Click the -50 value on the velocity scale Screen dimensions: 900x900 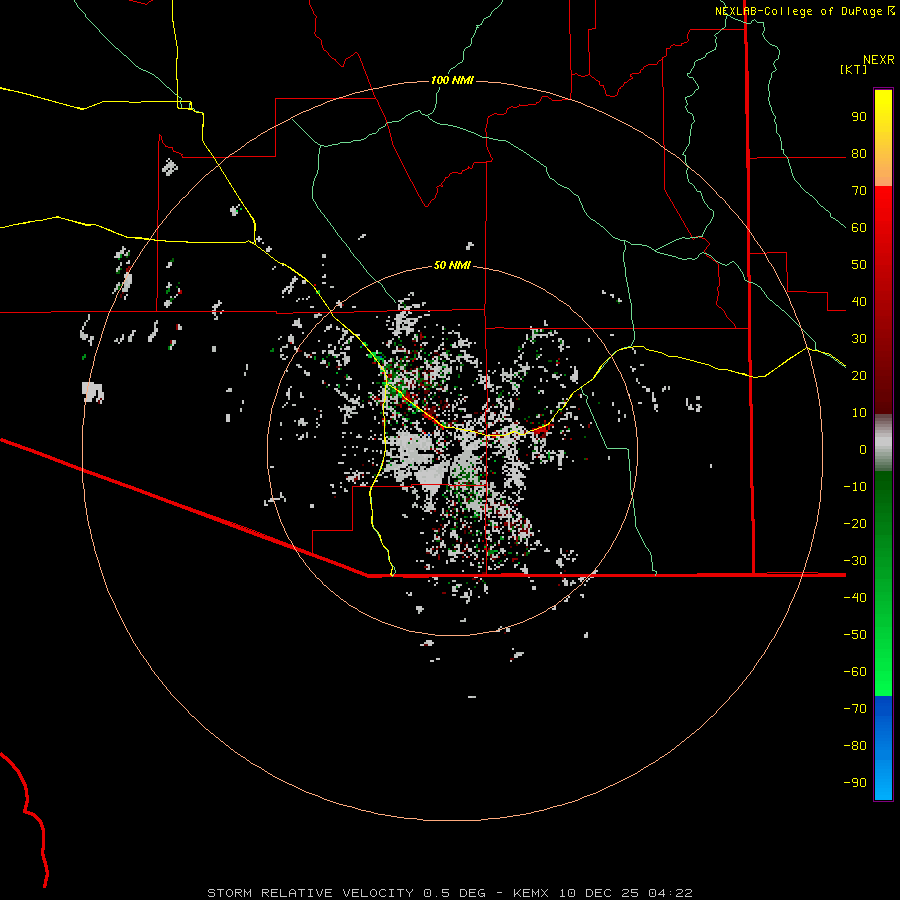coord(855,635)
